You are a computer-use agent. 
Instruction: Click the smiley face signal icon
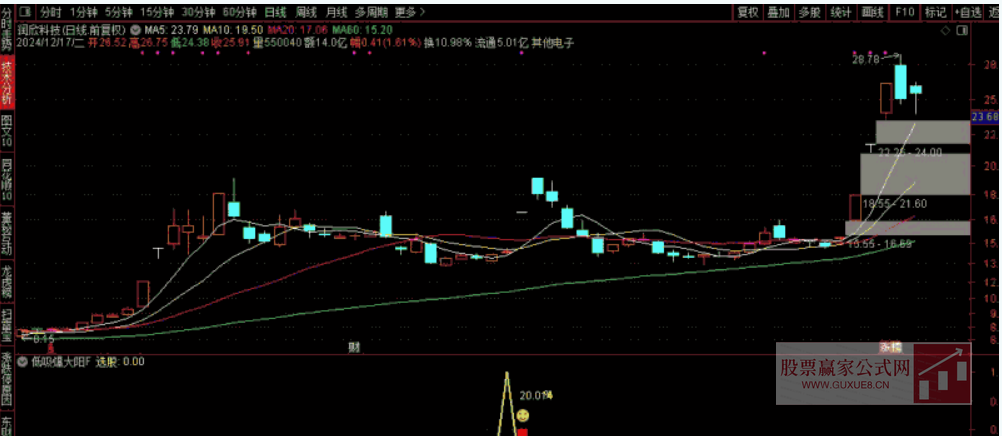click(523, 416)
